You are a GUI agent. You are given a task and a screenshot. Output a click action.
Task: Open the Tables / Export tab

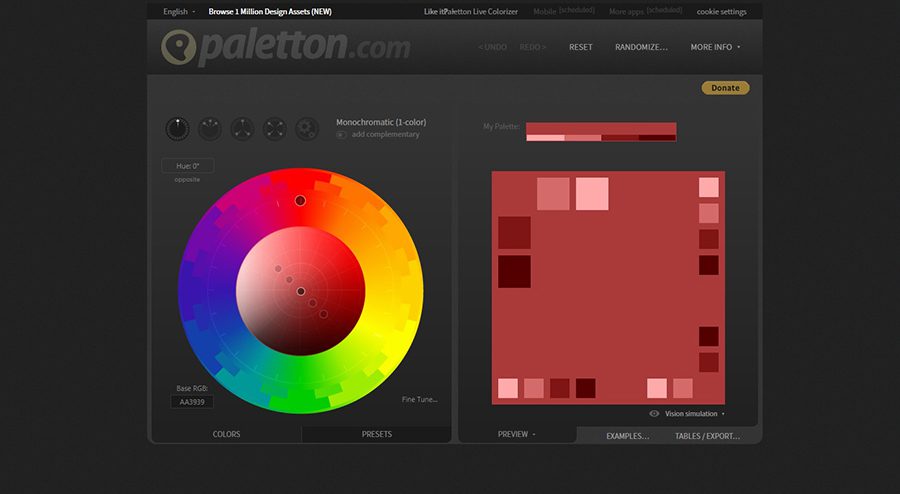click(x=709, y=436)
